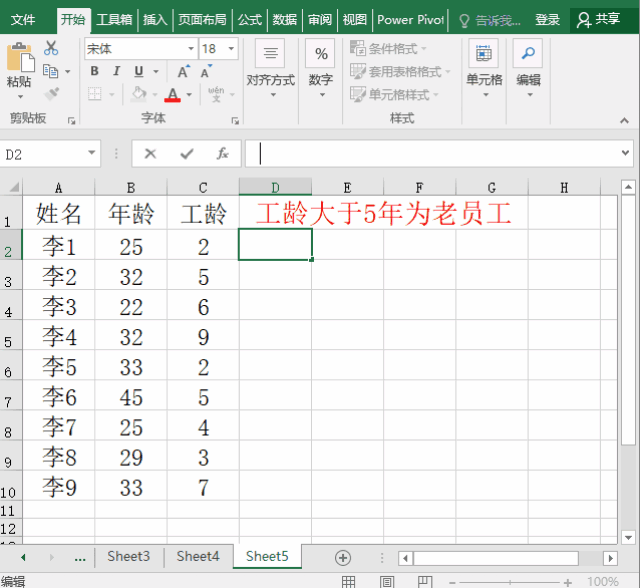Open the underline style dropdown arrow
This screenshot has height=588, width=640.
[x=156, y=71]
